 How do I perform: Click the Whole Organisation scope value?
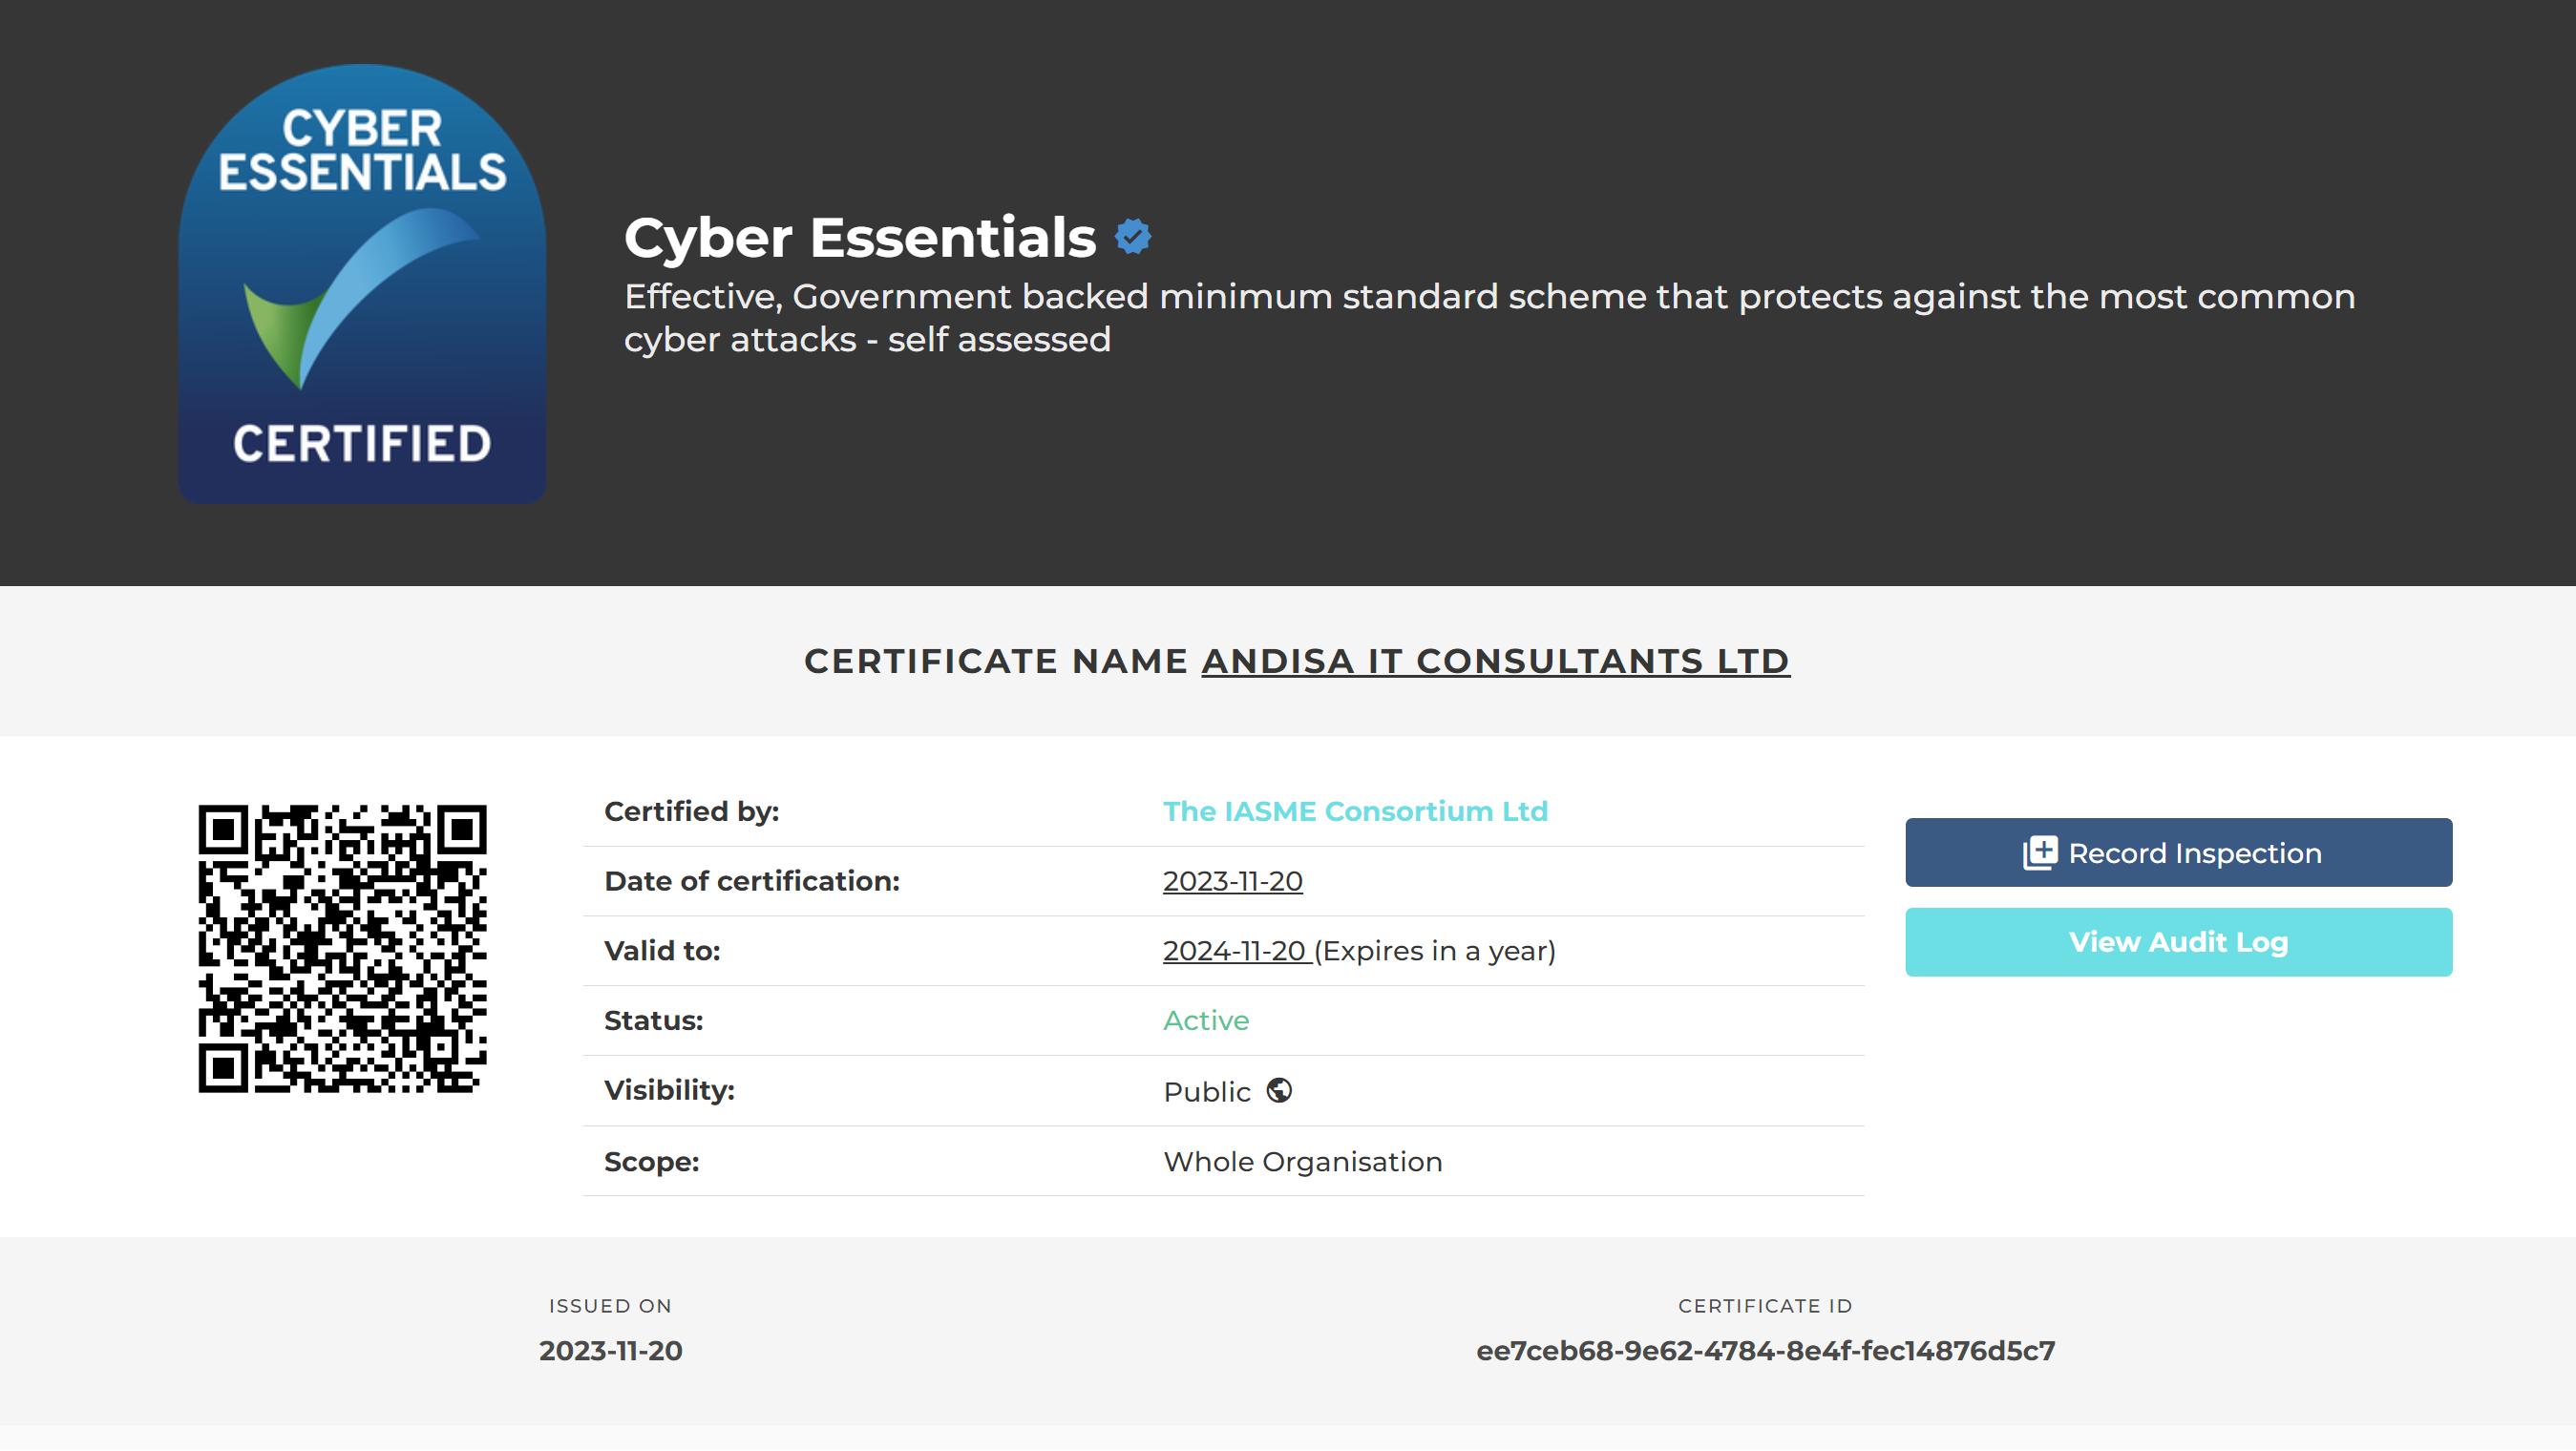tap(1303, 1162)
